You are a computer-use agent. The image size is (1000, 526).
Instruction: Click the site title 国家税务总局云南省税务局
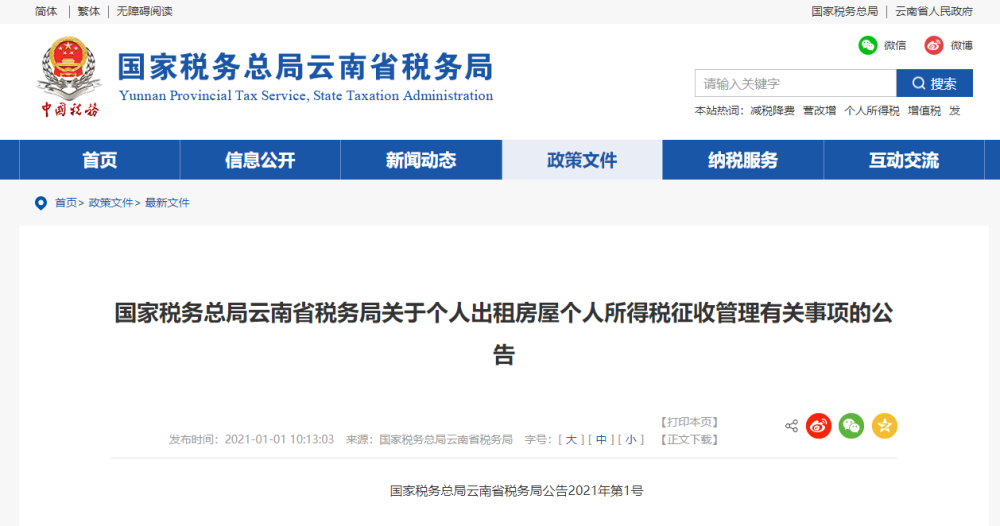(x=305, y=67)
